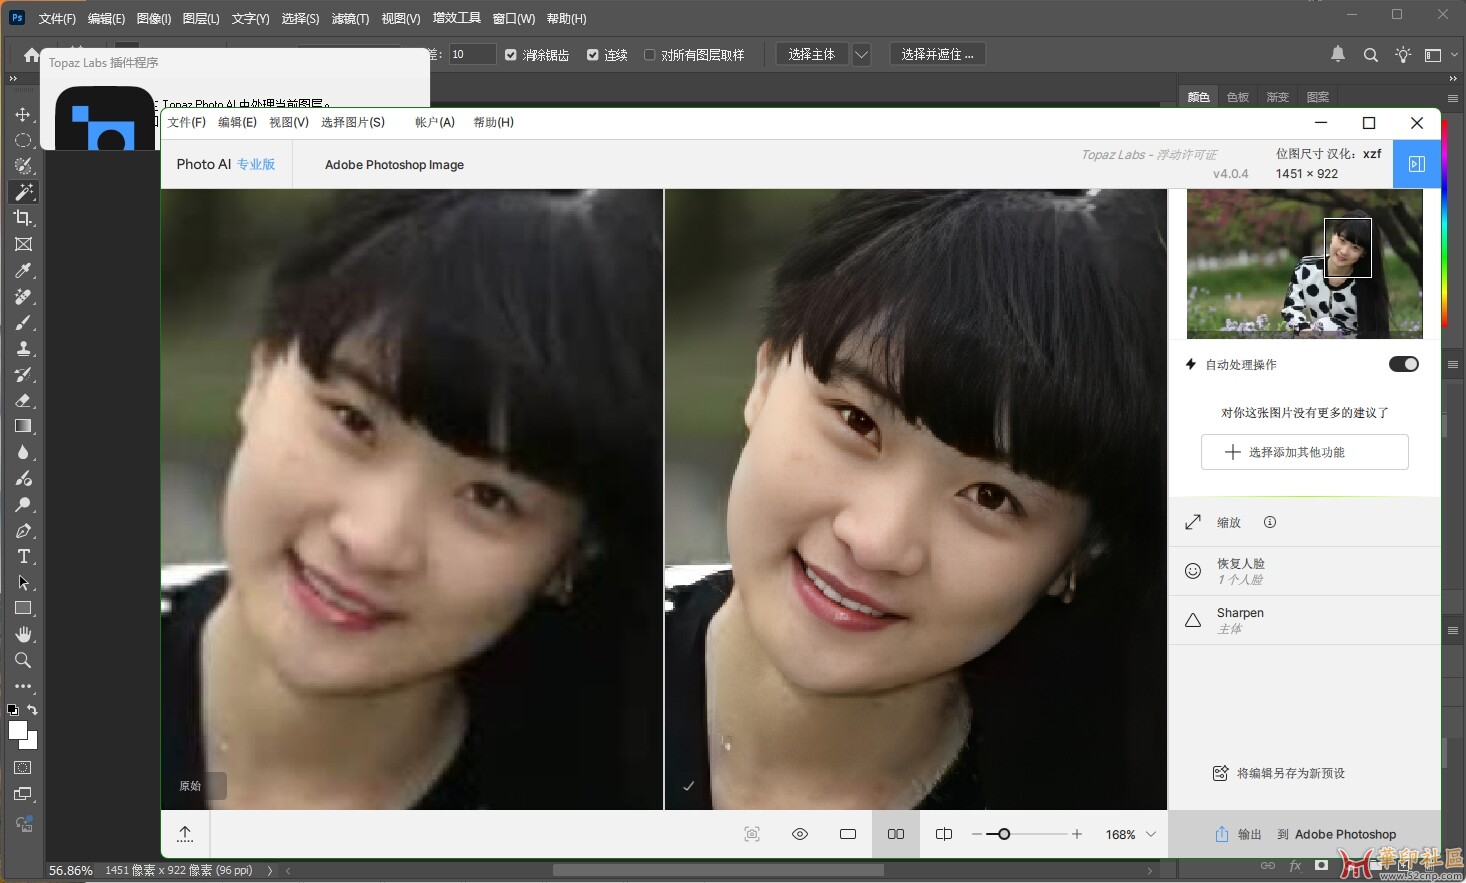
Task: Open Topaz 帐户(A) menu
Action: (x=435, y=122)
